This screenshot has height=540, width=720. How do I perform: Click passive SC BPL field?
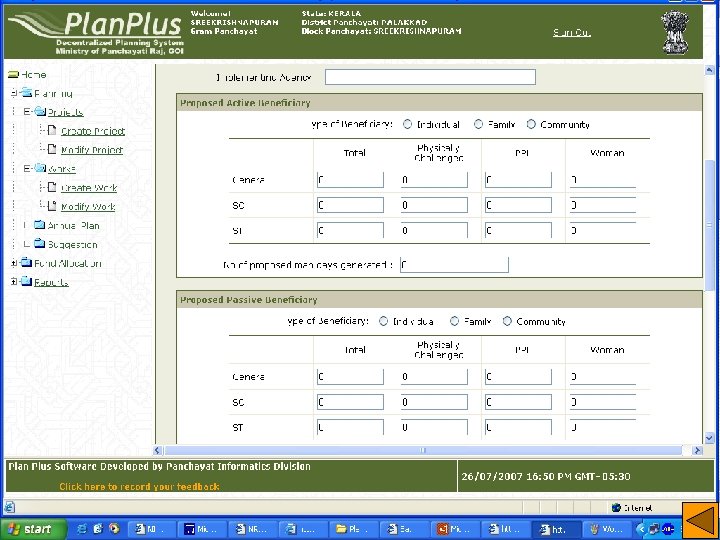(x=518, y=402)
